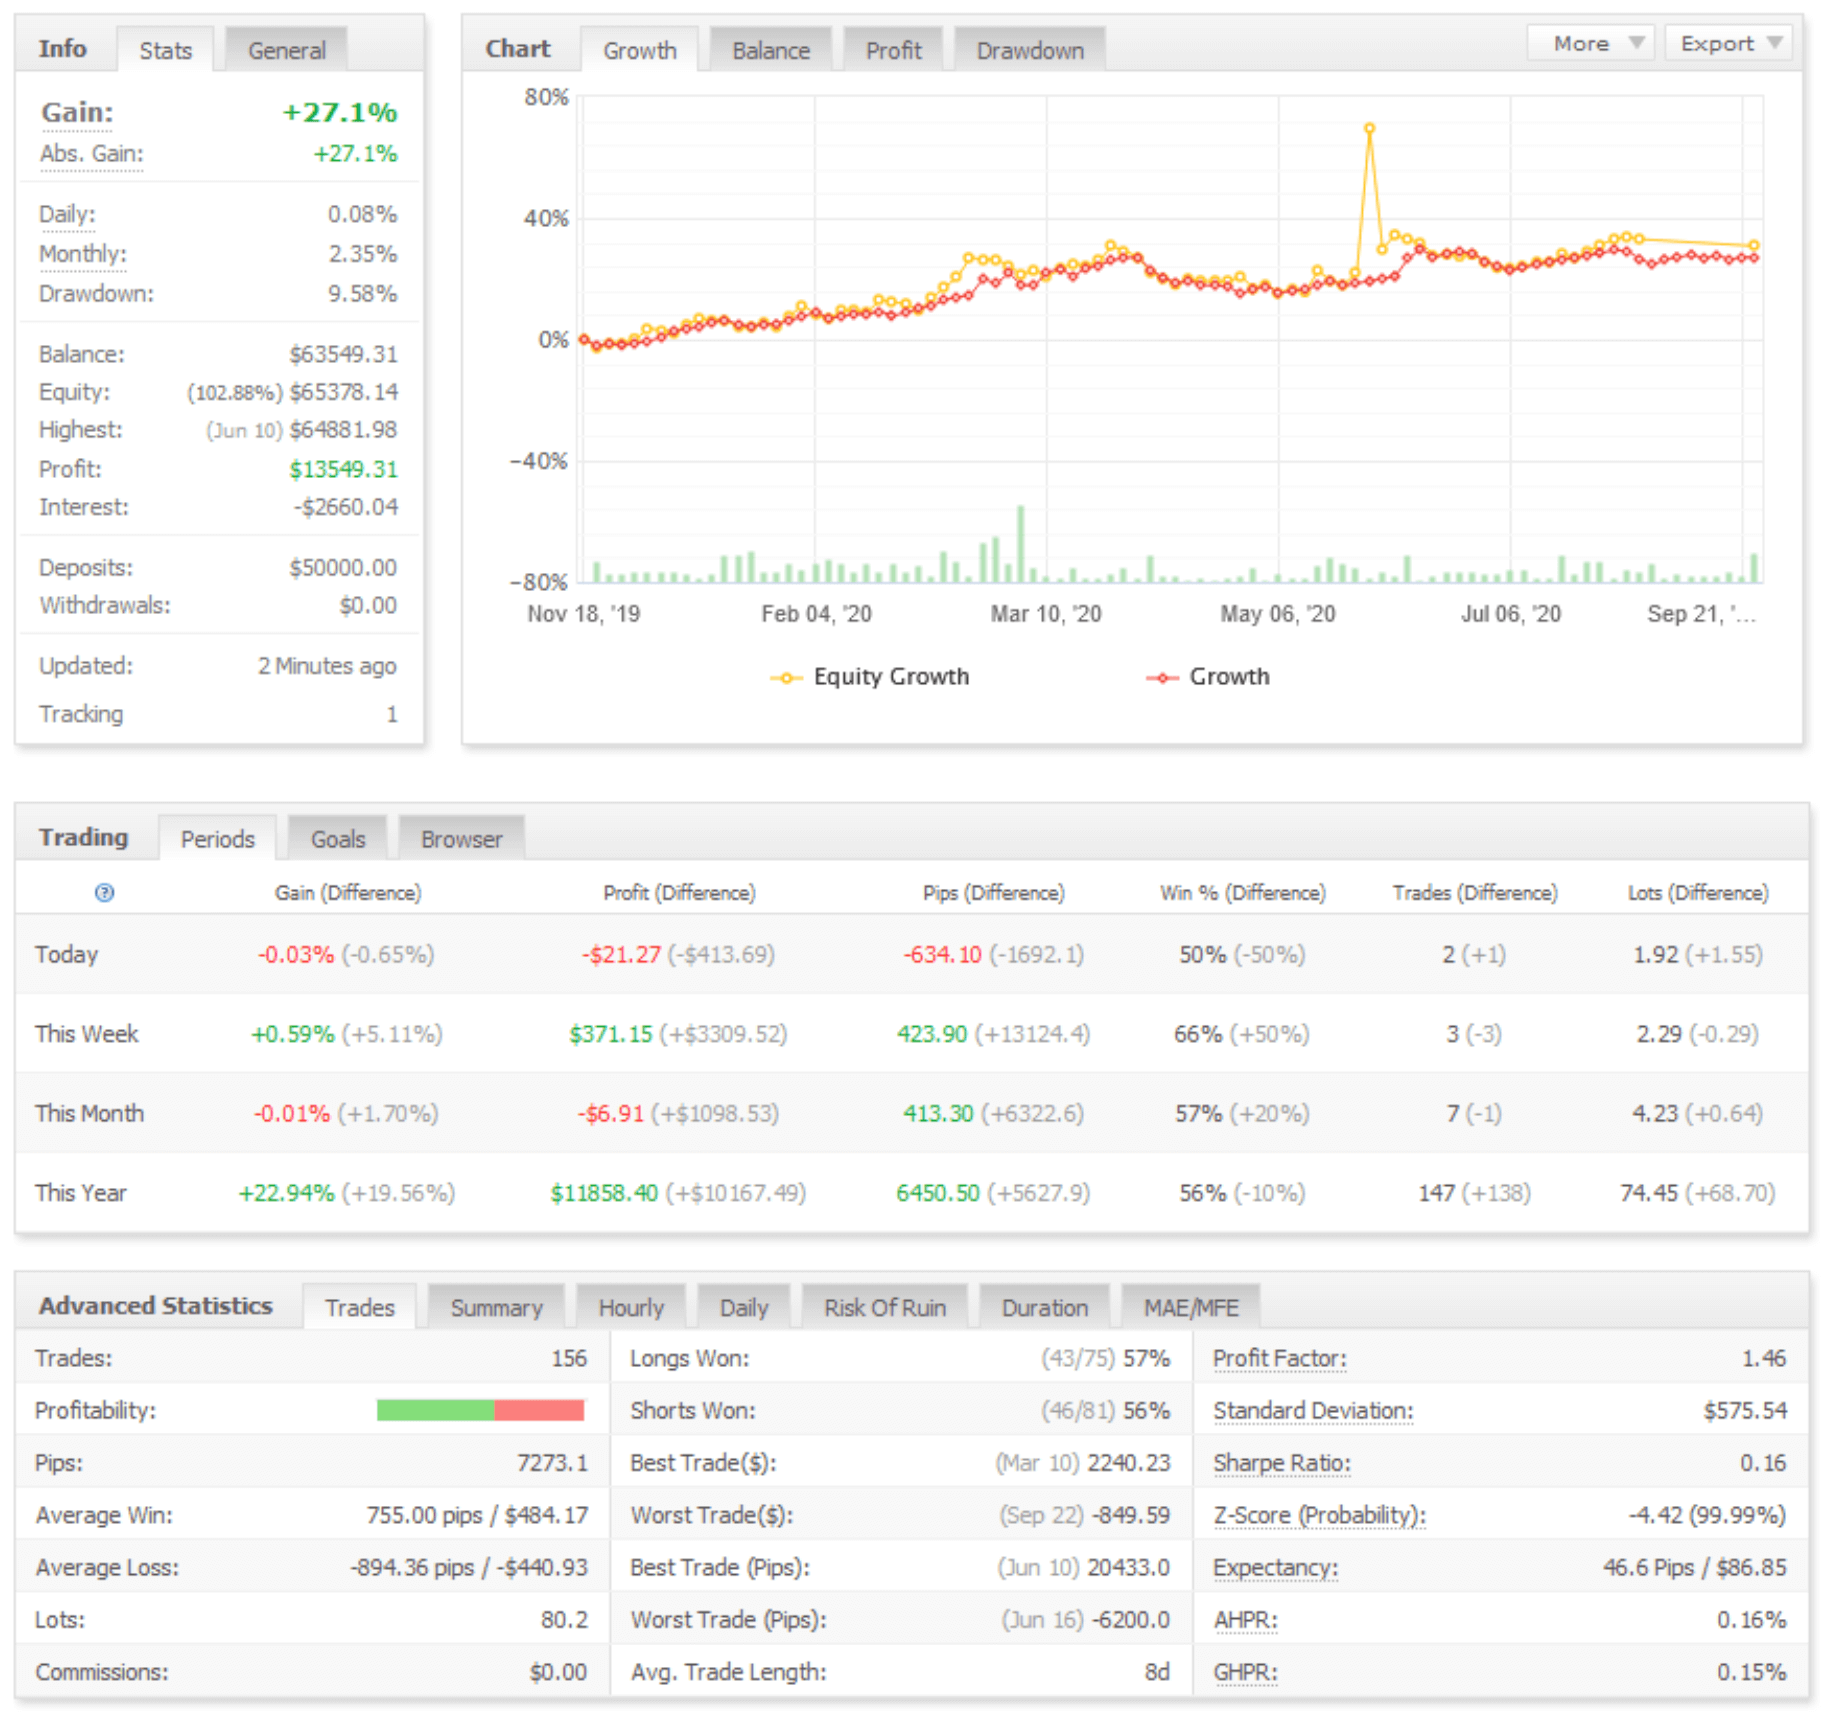Click the Z-Score (Probability) label
Image resolution: width=1828 pixels, height=1718 pixels.
(x=1319, y=1515)
